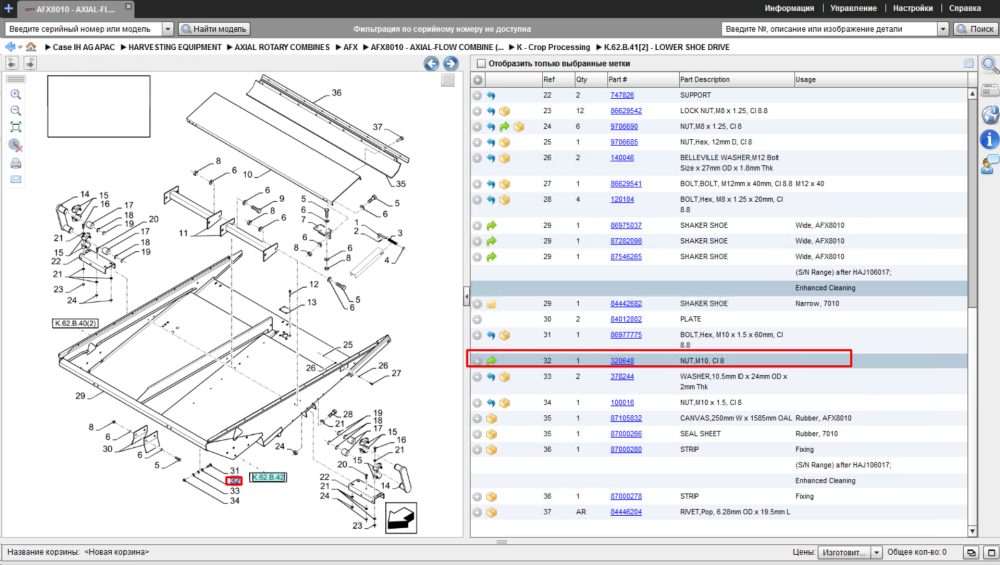The width and height of the screenshot is (1000, 565).
Task: Select the round add button for part 87000278
Action: pos(477,497)
